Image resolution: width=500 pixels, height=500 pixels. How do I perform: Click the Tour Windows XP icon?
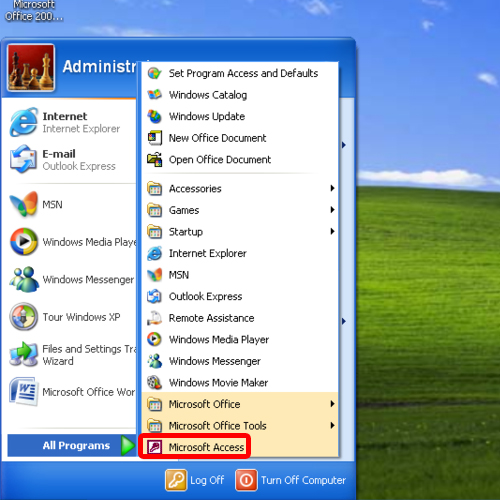point(24,317)
